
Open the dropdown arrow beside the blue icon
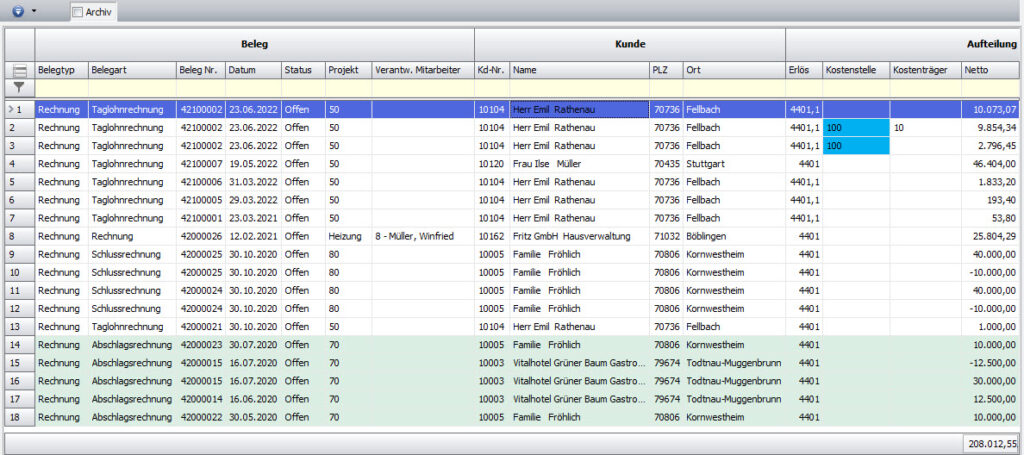pos(34,11)
